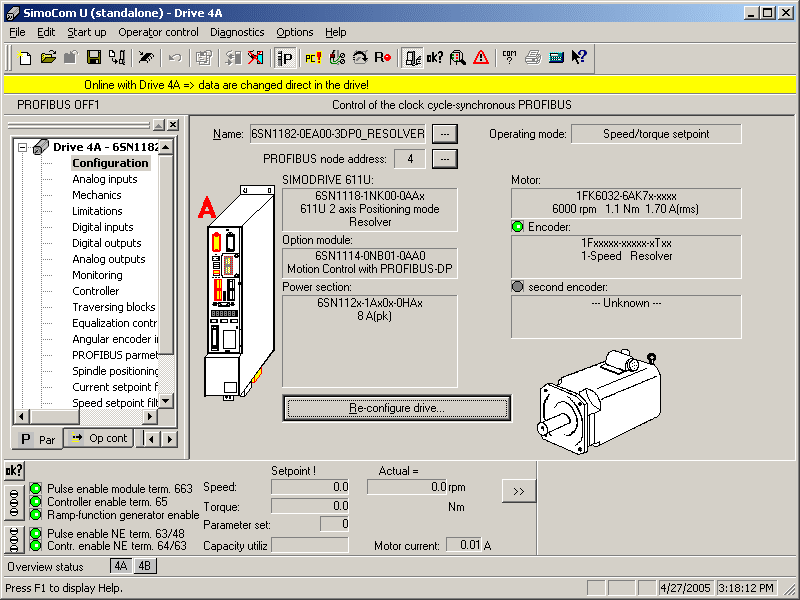Image resolution: width=800 pixels, height=600 pixels.
Task: Click the Speed setpoint value field
Action: click(310, 487)
